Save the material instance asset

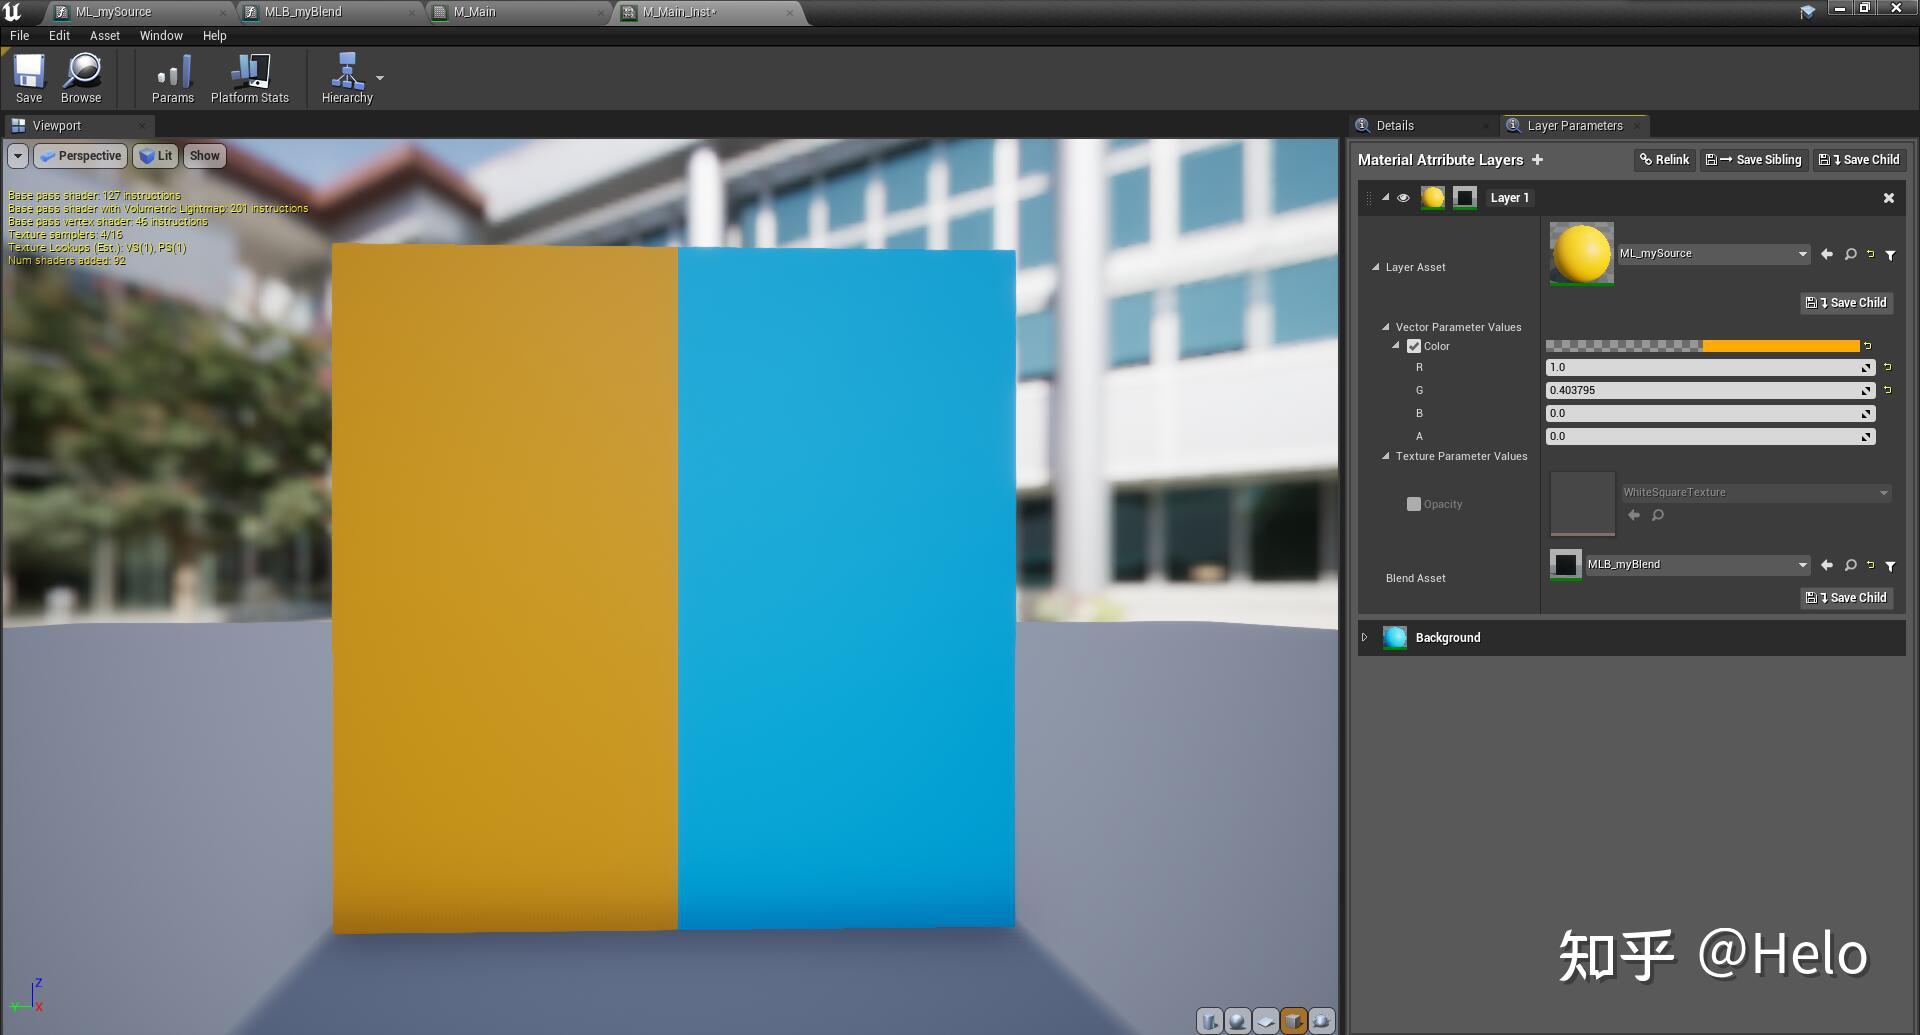[x=29, y=77]
